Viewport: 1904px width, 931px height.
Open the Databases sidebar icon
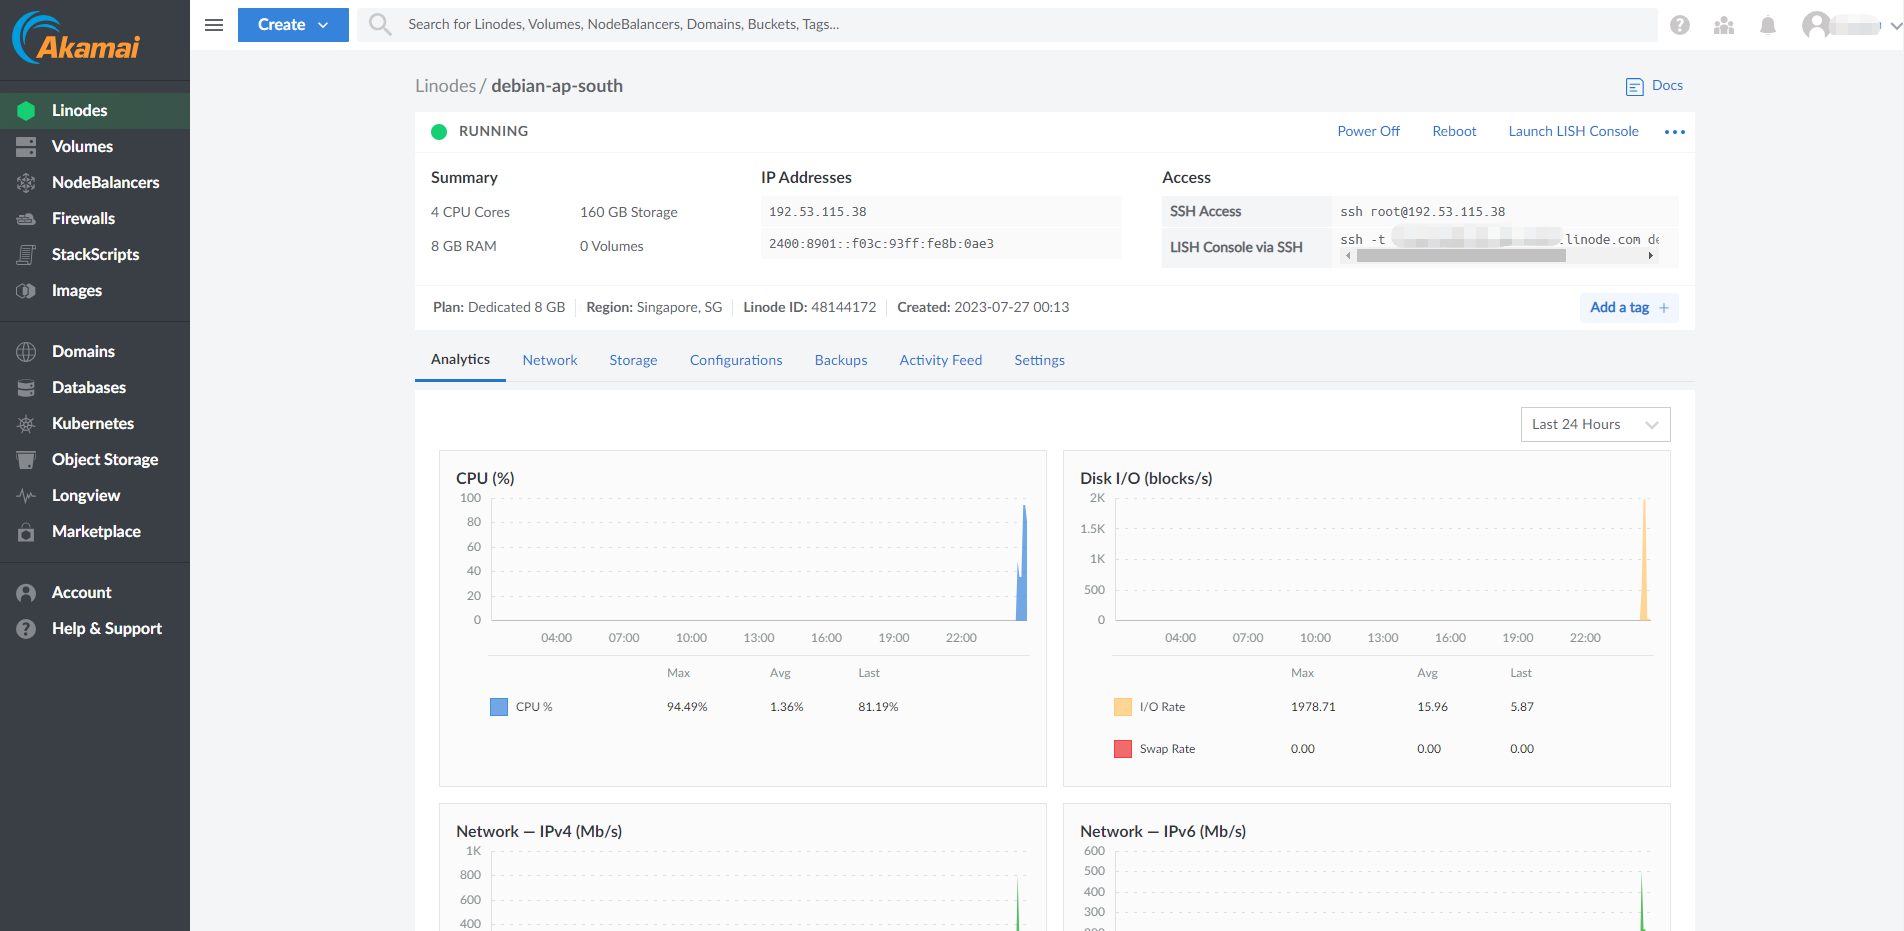26,388
